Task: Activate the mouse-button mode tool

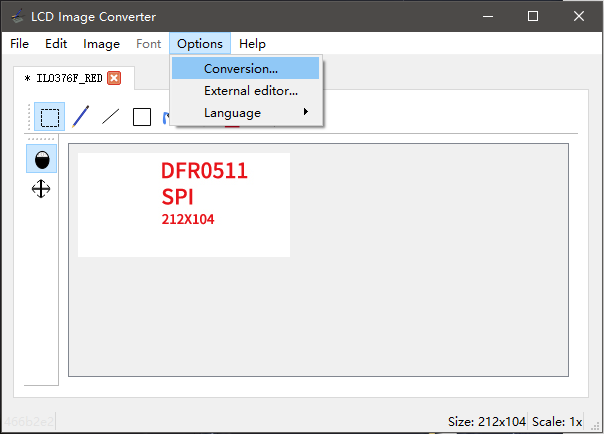Action: 42,159
